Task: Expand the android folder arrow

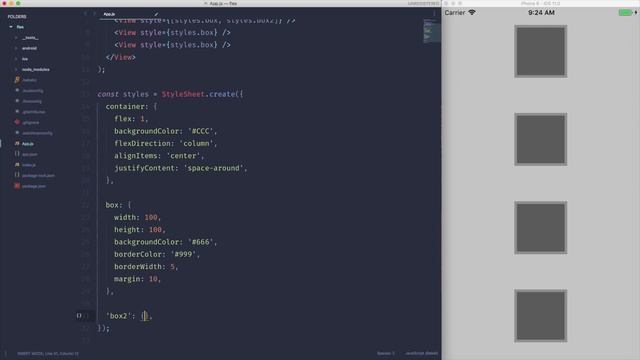Action: tap(16, 48)
